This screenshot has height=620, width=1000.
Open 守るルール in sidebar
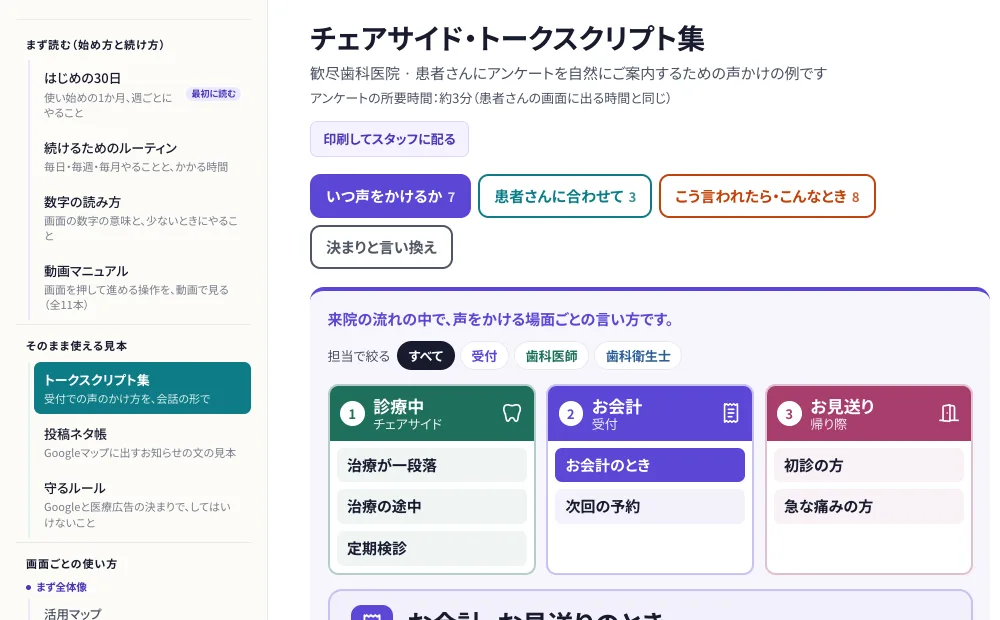click(x=141, y=505)
